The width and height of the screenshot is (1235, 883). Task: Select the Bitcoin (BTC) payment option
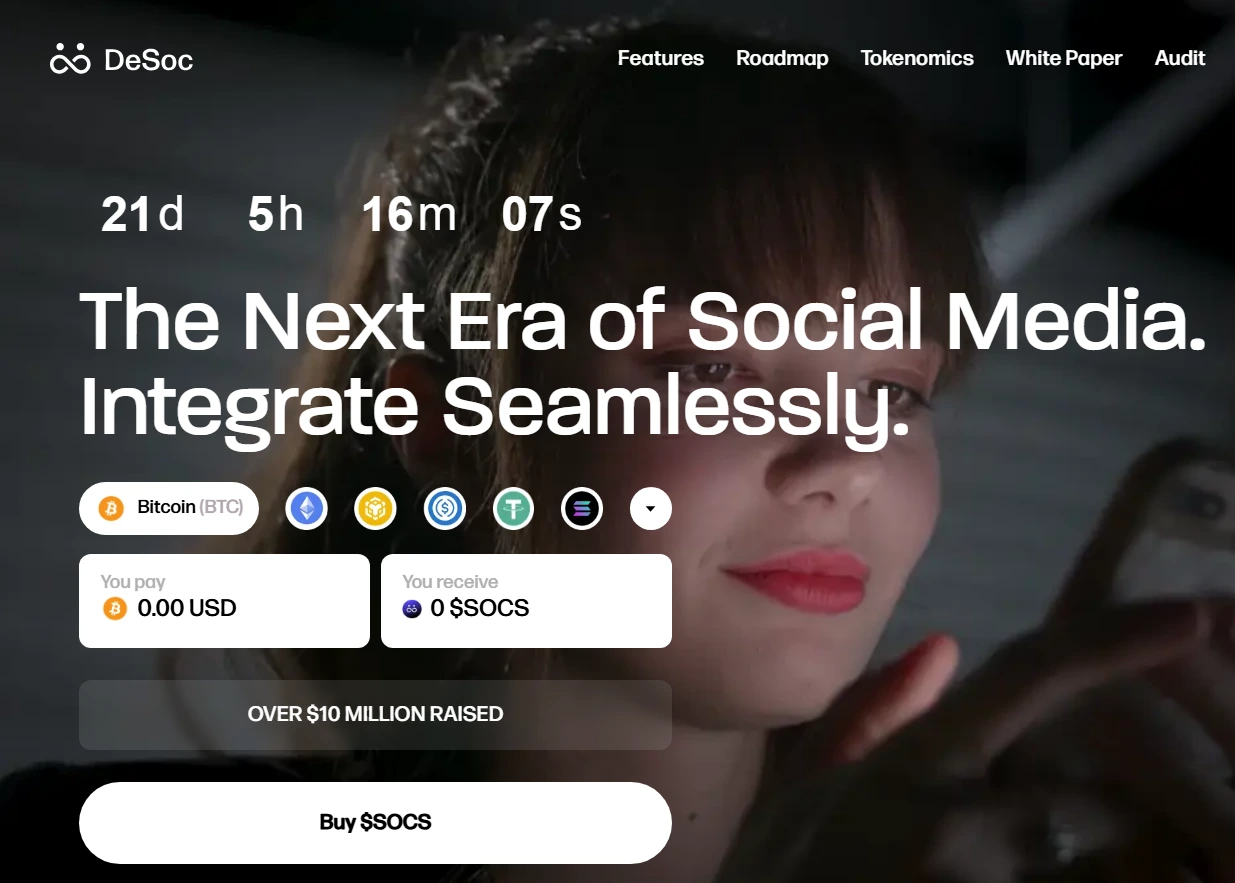click(x=169, y=508)
